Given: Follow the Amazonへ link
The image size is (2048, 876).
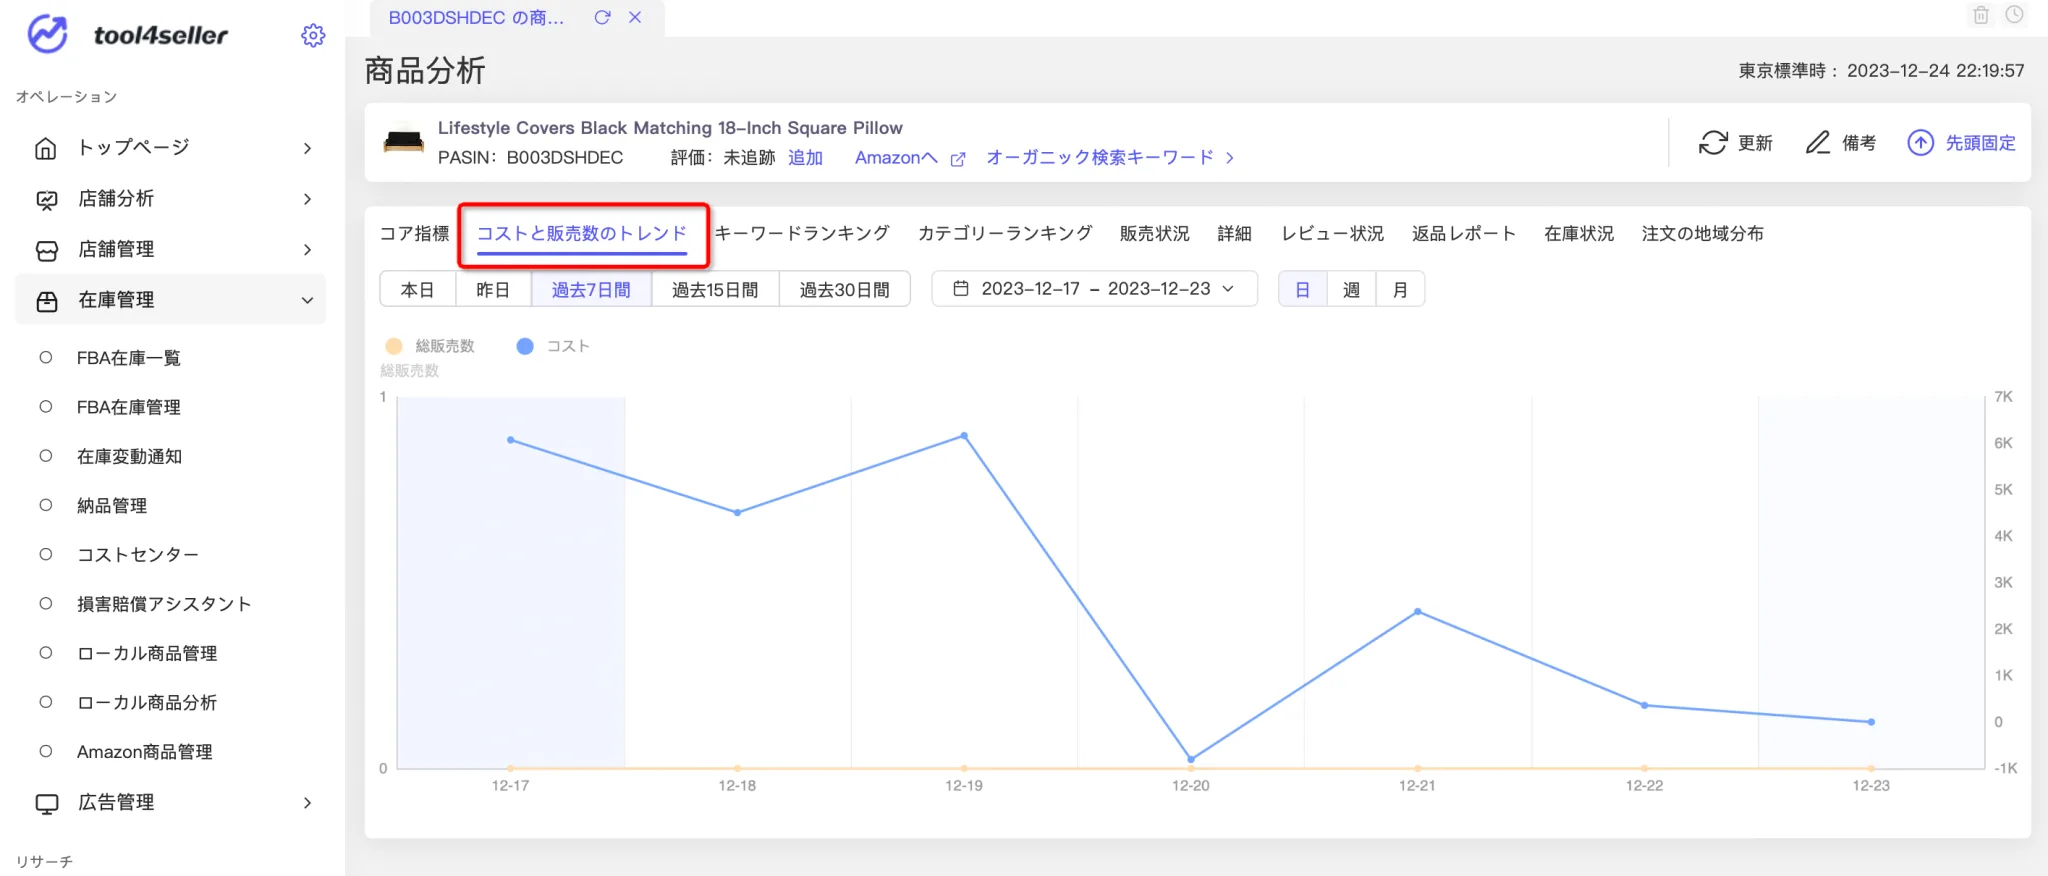Looking at the screenshot, I should [x=896, y=158].
